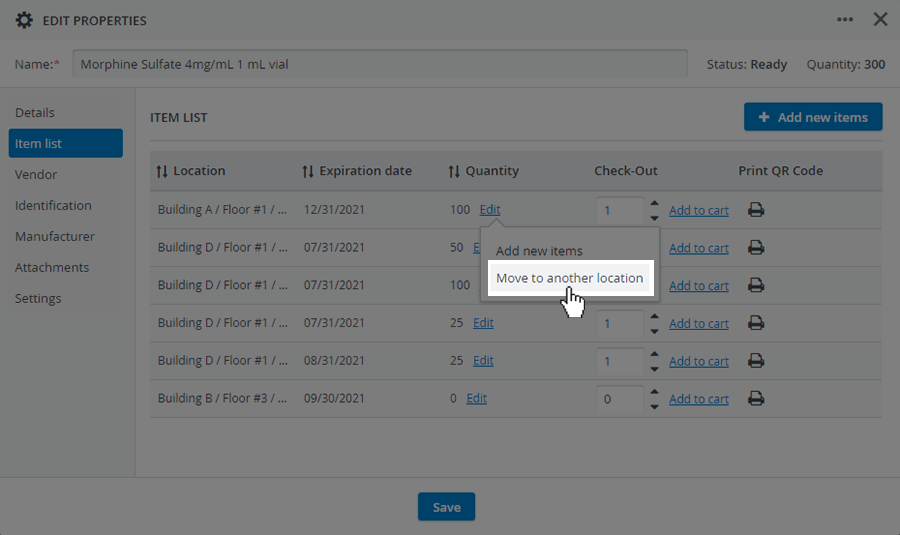The height and width of the screenshot is (535, 900).
Task: Edit quantity for the 08/31/2021 row
Action: click(x=483, y=360)
